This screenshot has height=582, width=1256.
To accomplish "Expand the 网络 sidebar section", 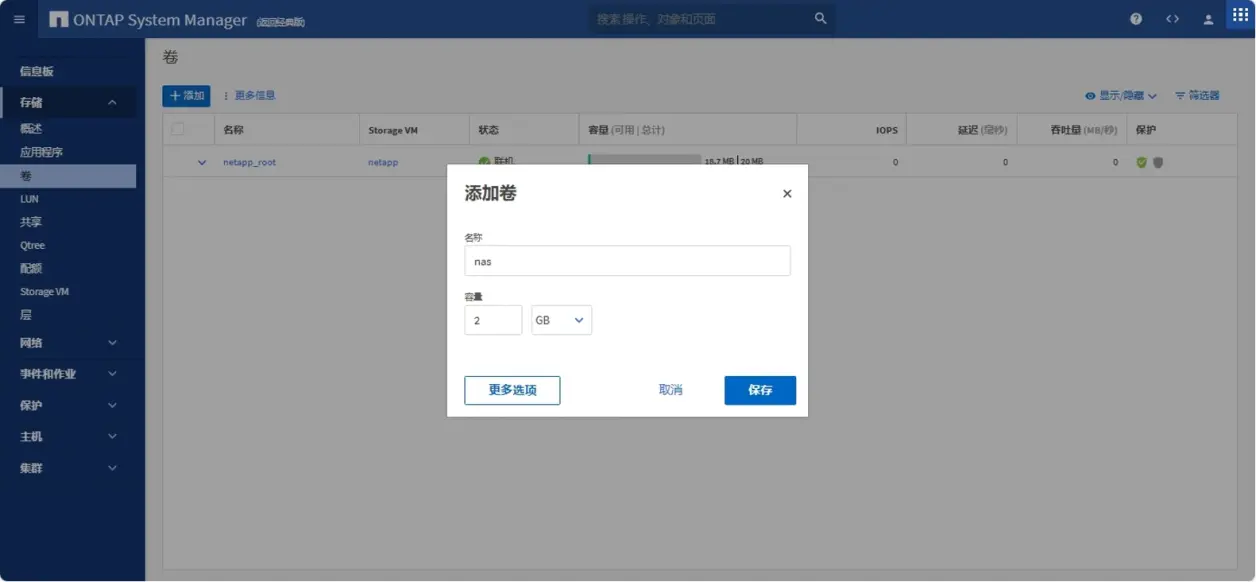I will [68, 343].
